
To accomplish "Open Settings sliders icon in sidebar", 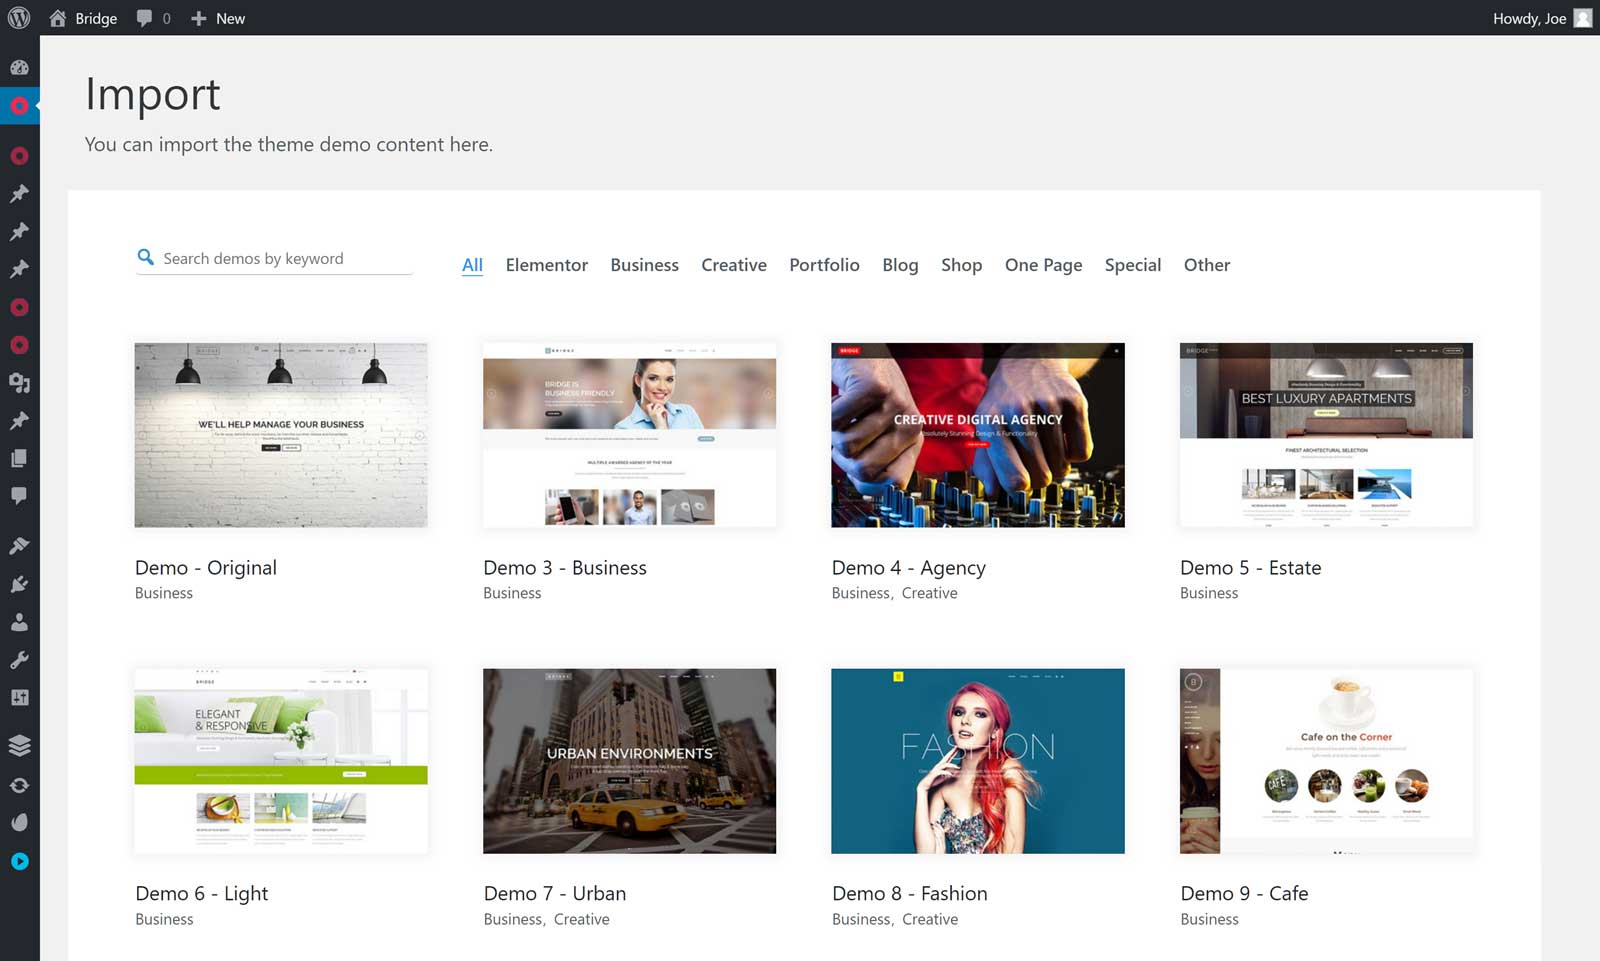I will (x=19, y=698).
